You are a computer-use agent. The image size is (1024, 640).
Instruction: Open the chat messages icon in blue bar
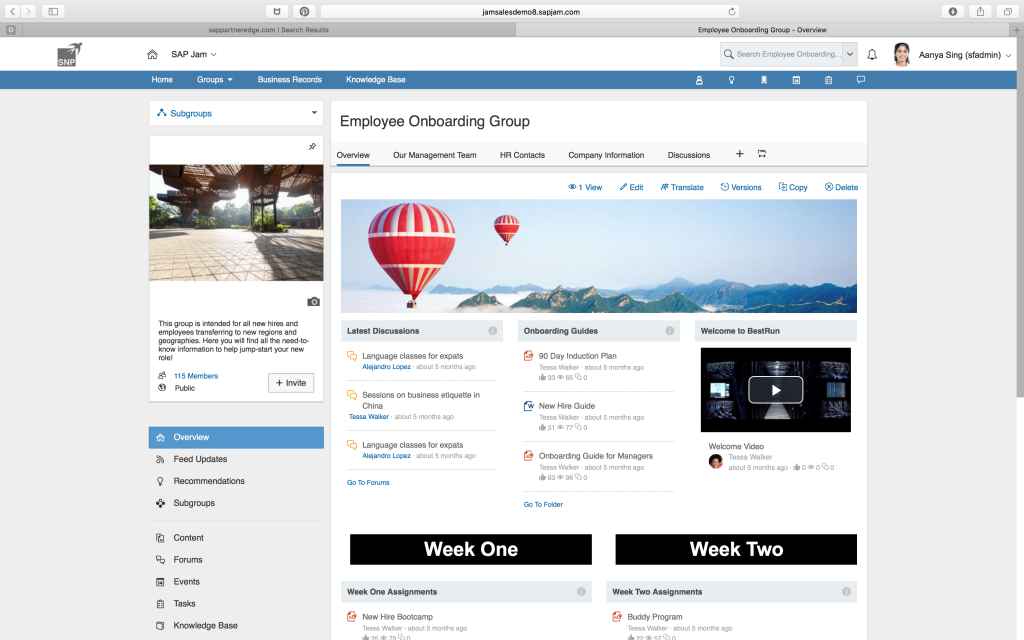(x=861, y=80)
